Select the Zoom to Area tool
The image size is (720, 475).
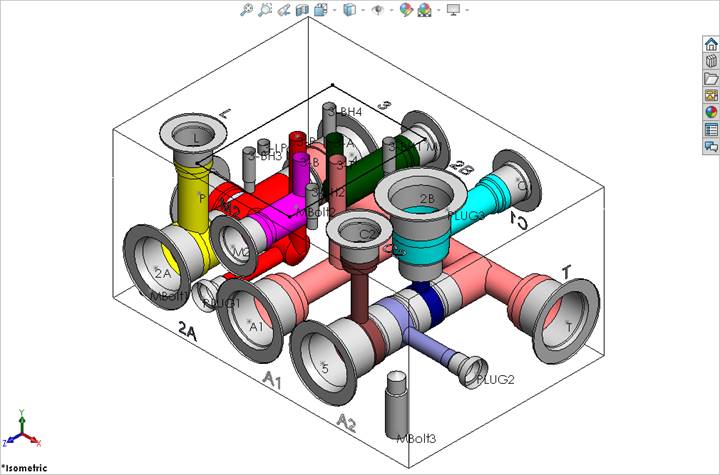[x=265, y=10]
